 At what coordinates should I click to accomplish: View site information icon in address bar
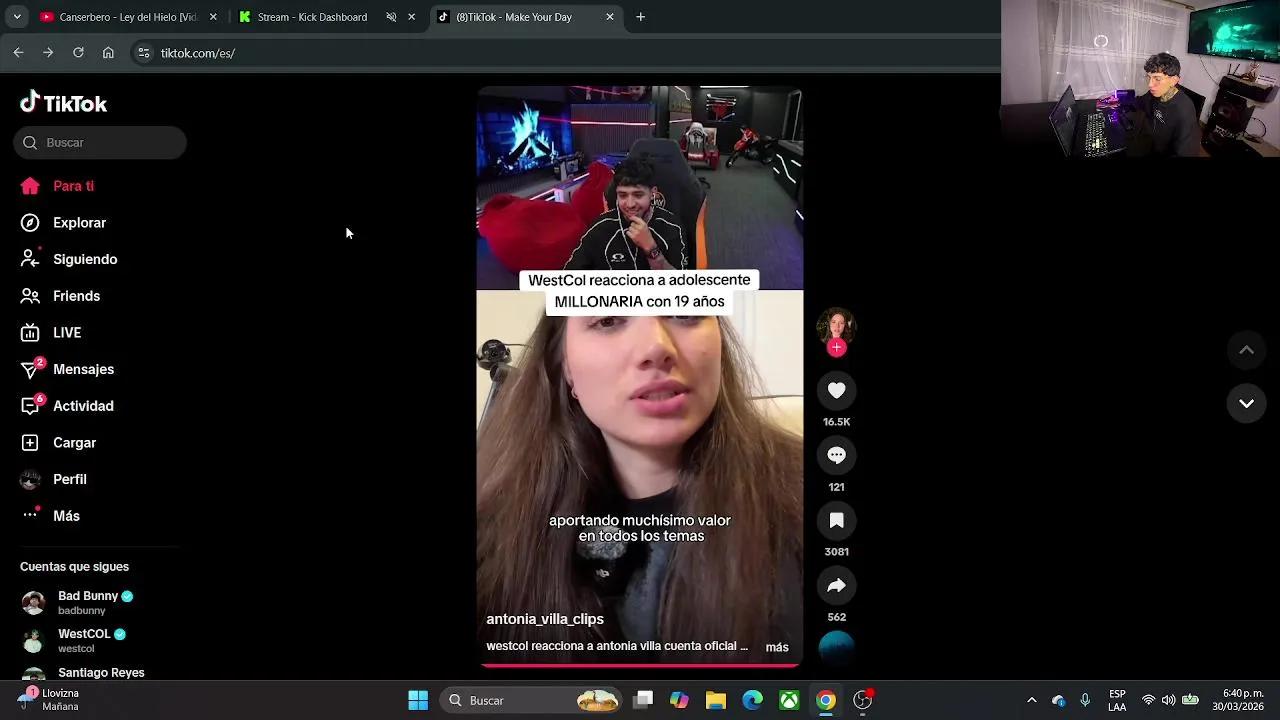pyautogui.click(x=143, y=53)
